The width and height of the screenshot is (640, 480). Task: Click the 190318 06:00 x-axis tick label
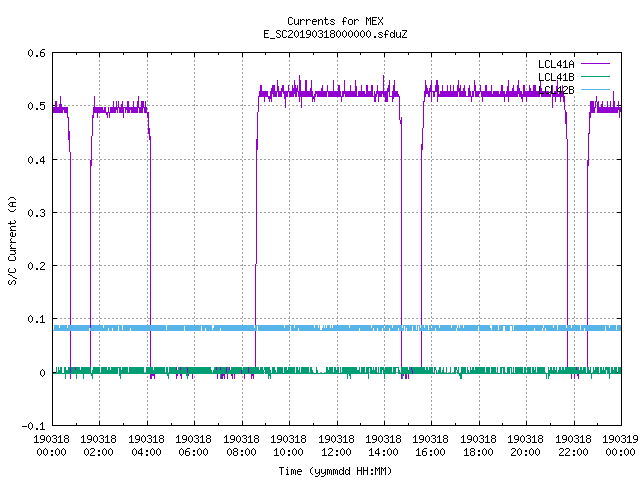click(x=193, y=446)
